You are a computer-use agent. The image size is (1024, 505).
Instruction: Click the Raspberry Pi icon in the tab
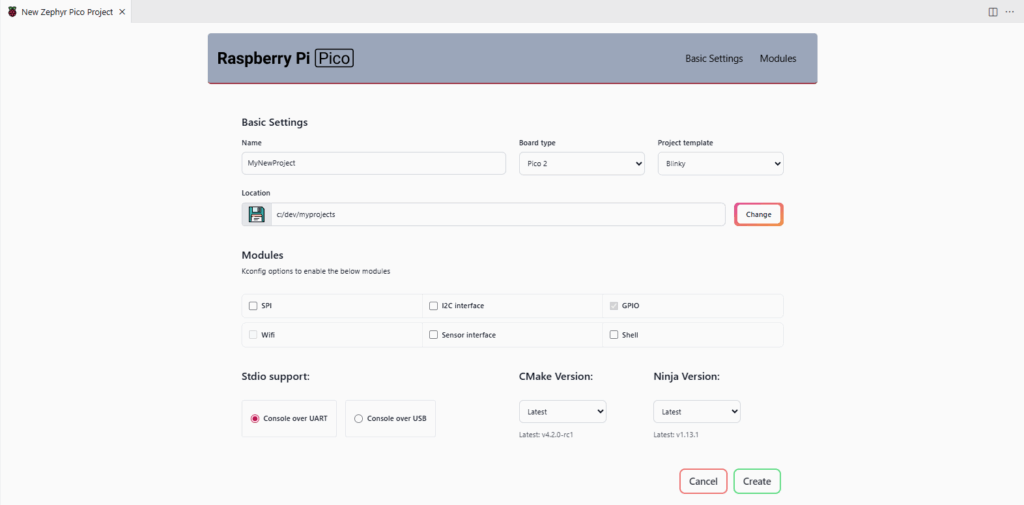tap(11, 12)
